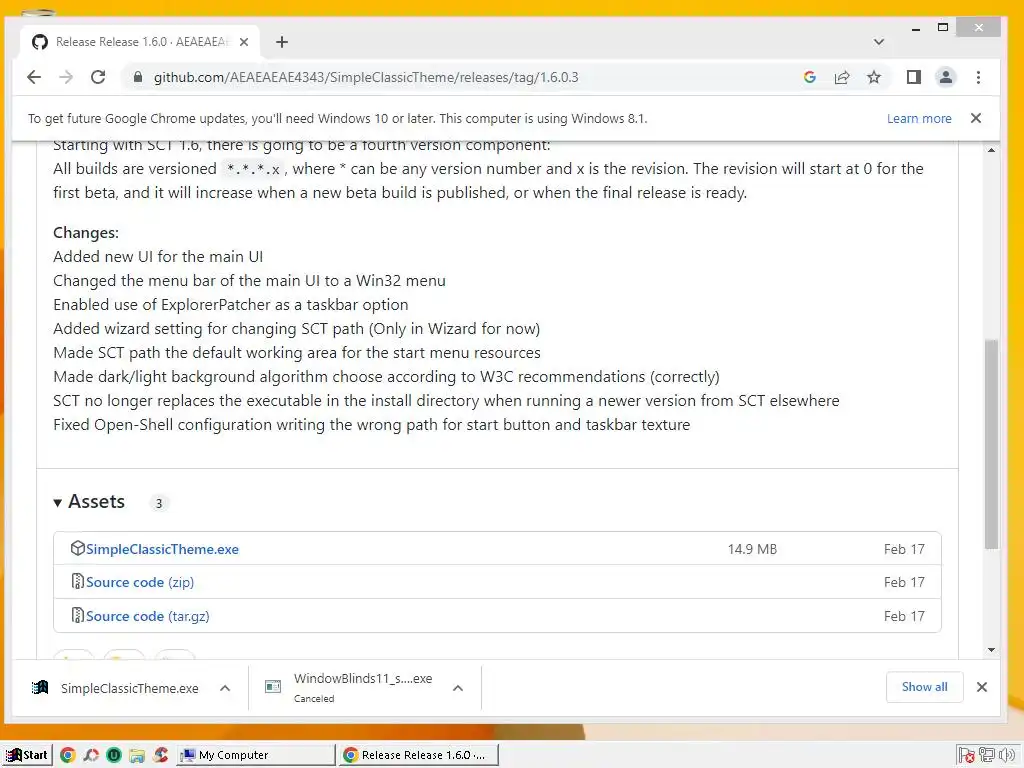Click Feb 17 date on SimpleClassicTheme.exe row
1024x768 pixels.
(904, 549)
